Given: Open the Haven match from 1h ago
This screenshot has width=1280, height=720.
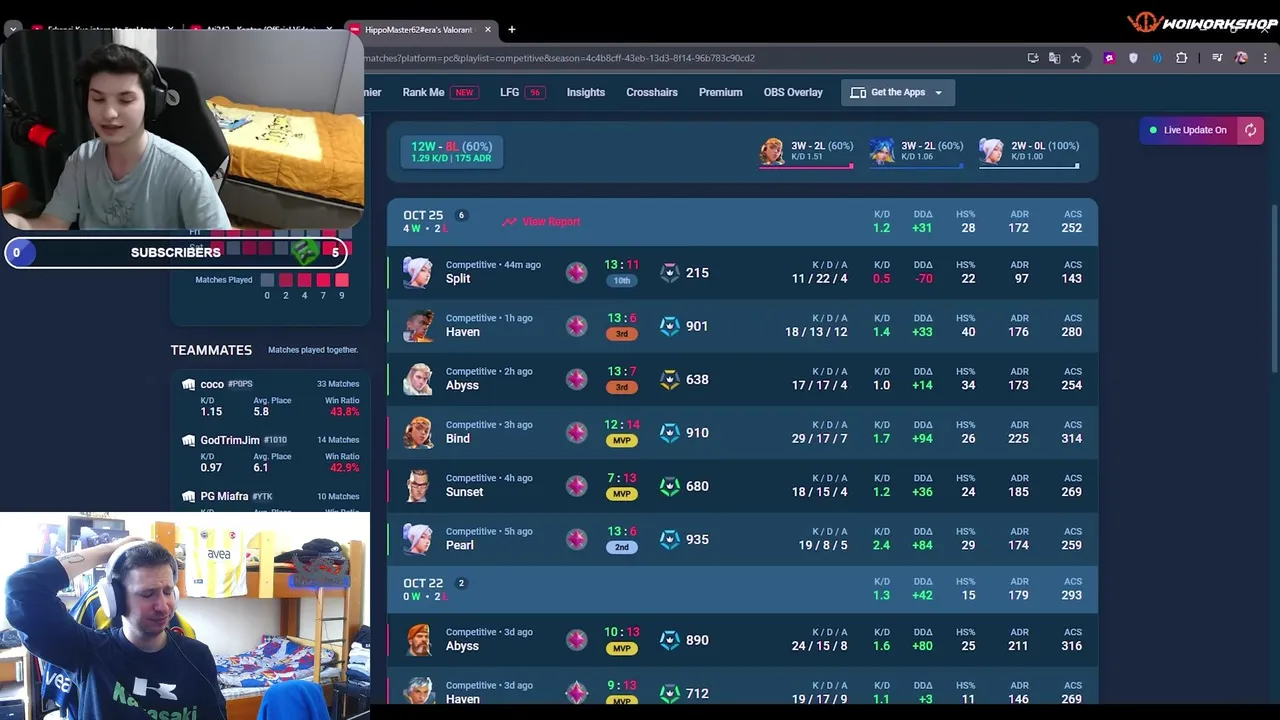Looking at the screenshot, I should [x=742, y=325].
